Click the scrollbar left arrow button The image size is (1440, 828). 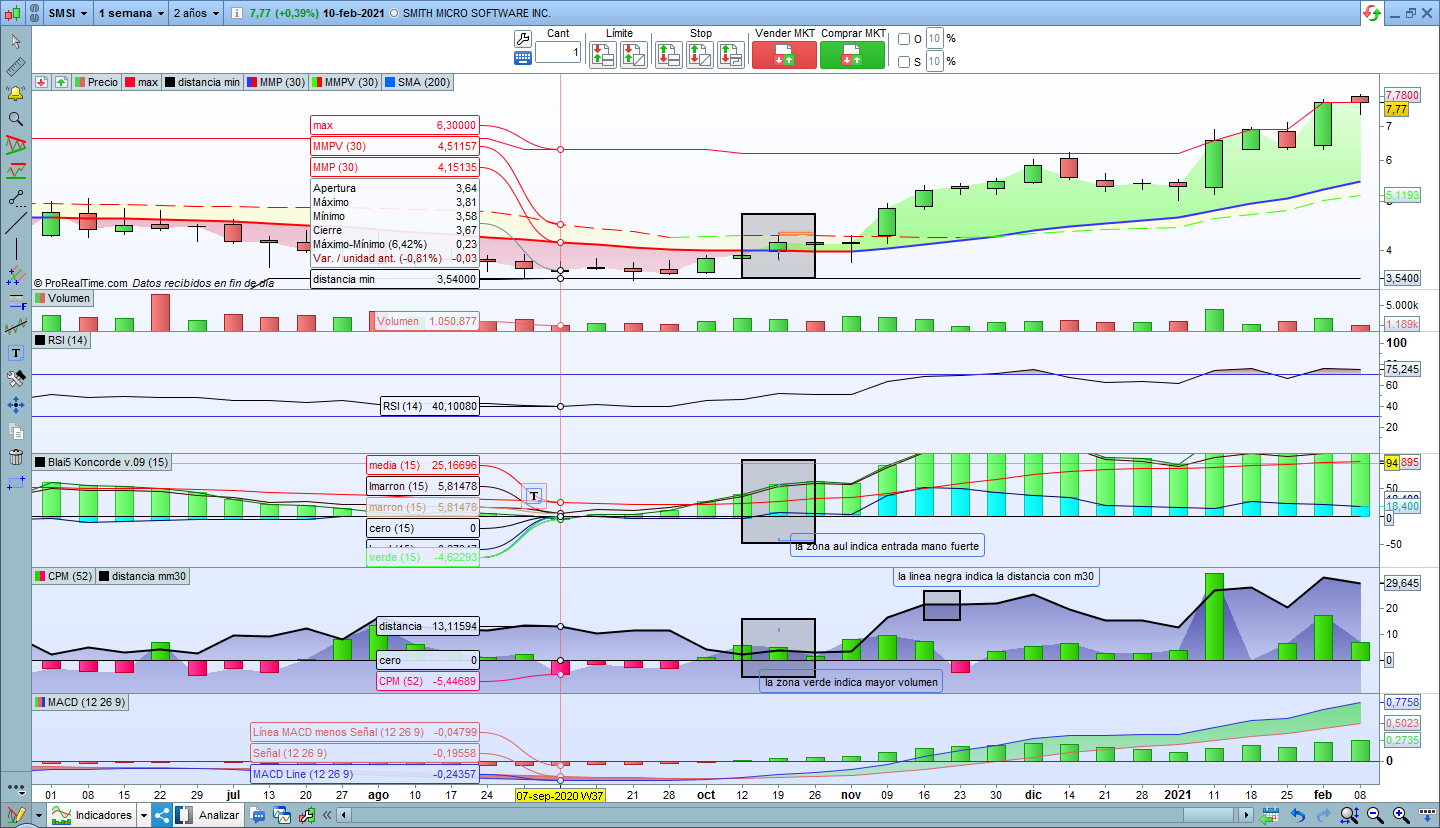click(343, 815)
